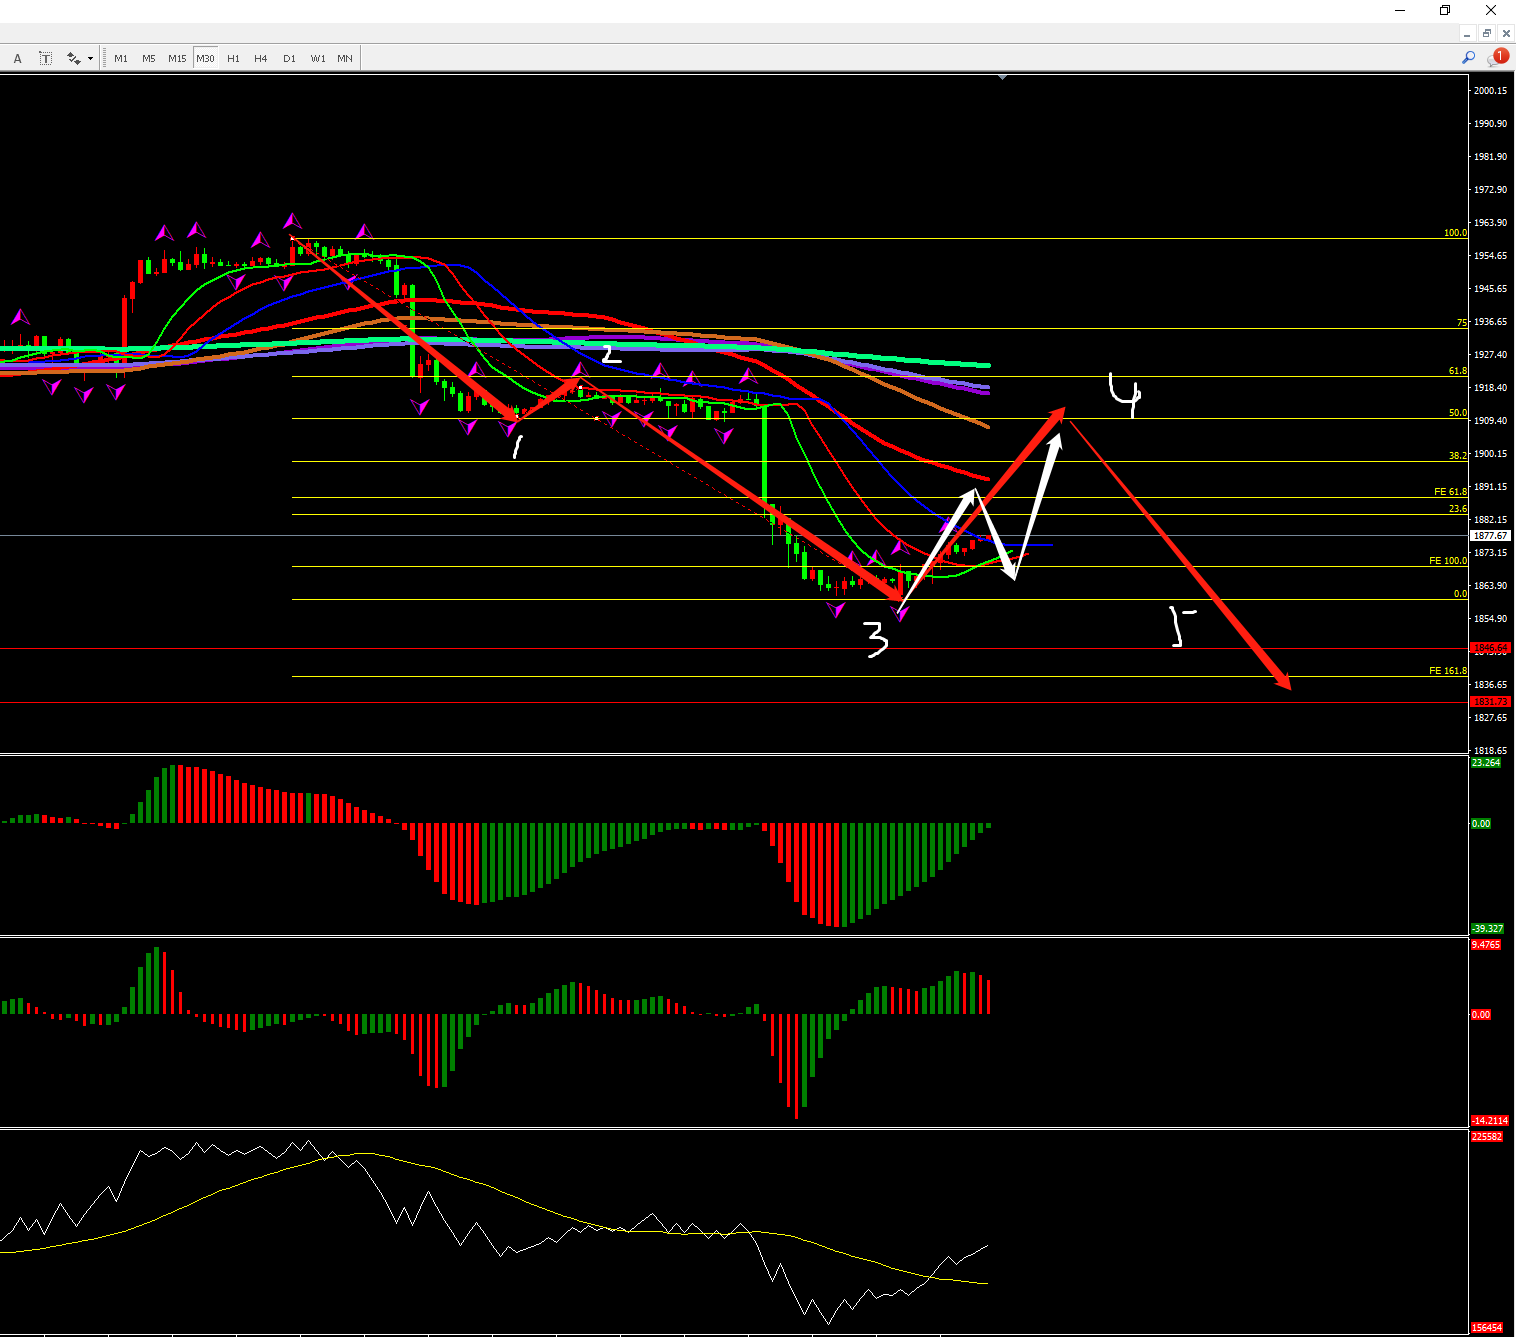This screenshot has width=1516, height=1337.
Task: Select the MN monthly timeframe
Action: (345, 59)
